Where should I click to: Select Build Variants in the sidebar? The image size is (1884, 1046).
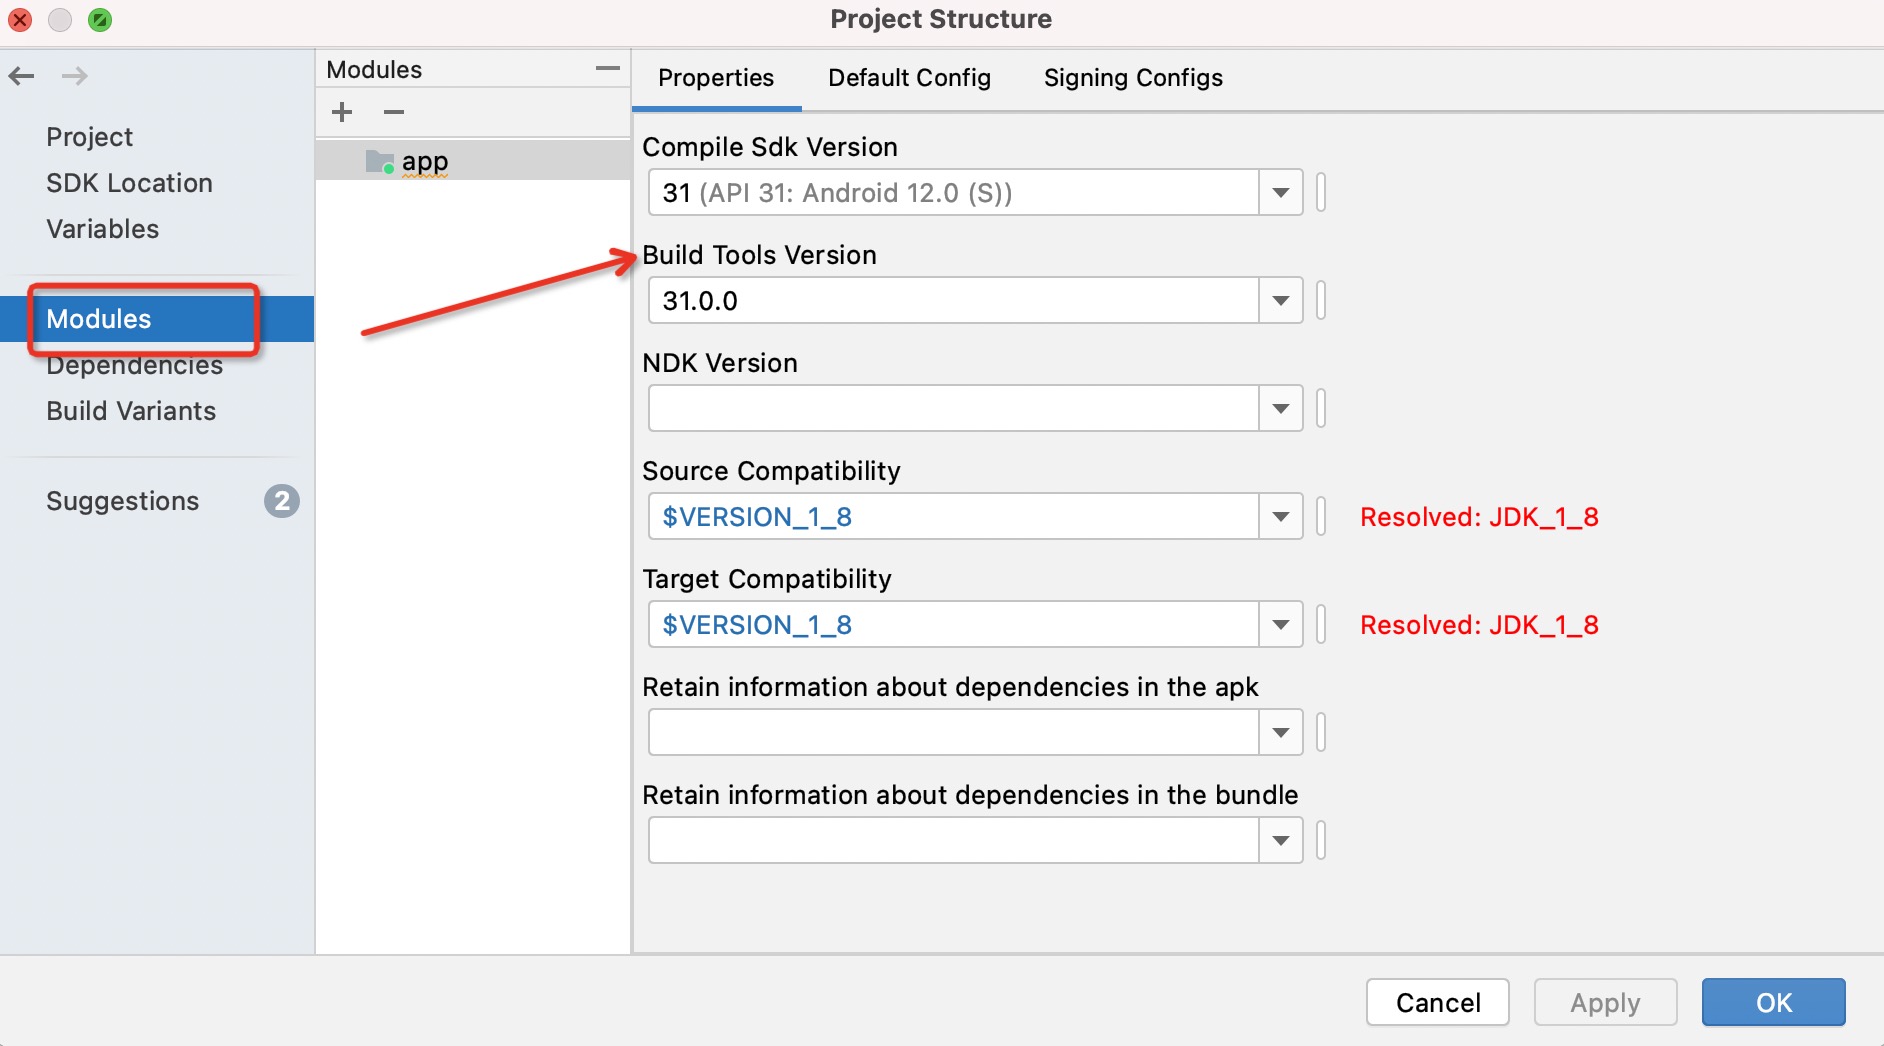coord(131,411)
